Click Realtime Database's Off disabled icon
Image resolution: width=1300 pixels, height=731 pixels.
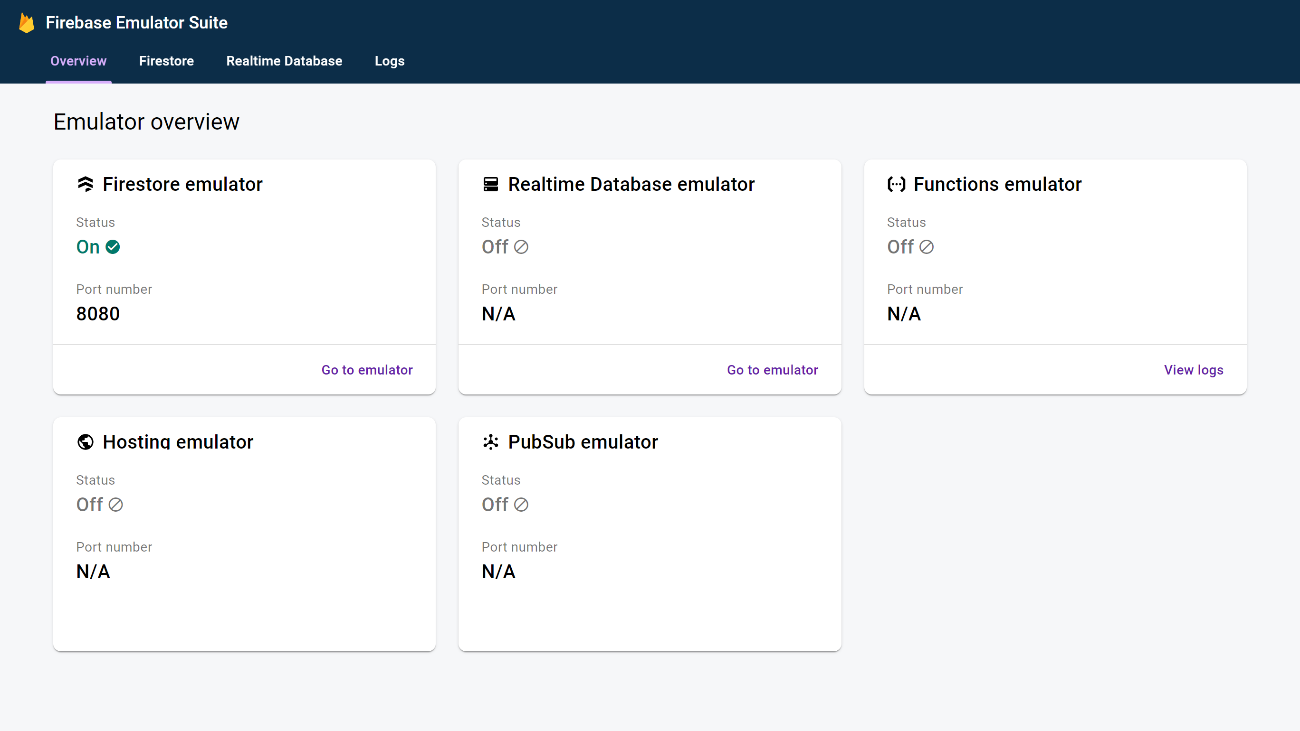[521, 247]
